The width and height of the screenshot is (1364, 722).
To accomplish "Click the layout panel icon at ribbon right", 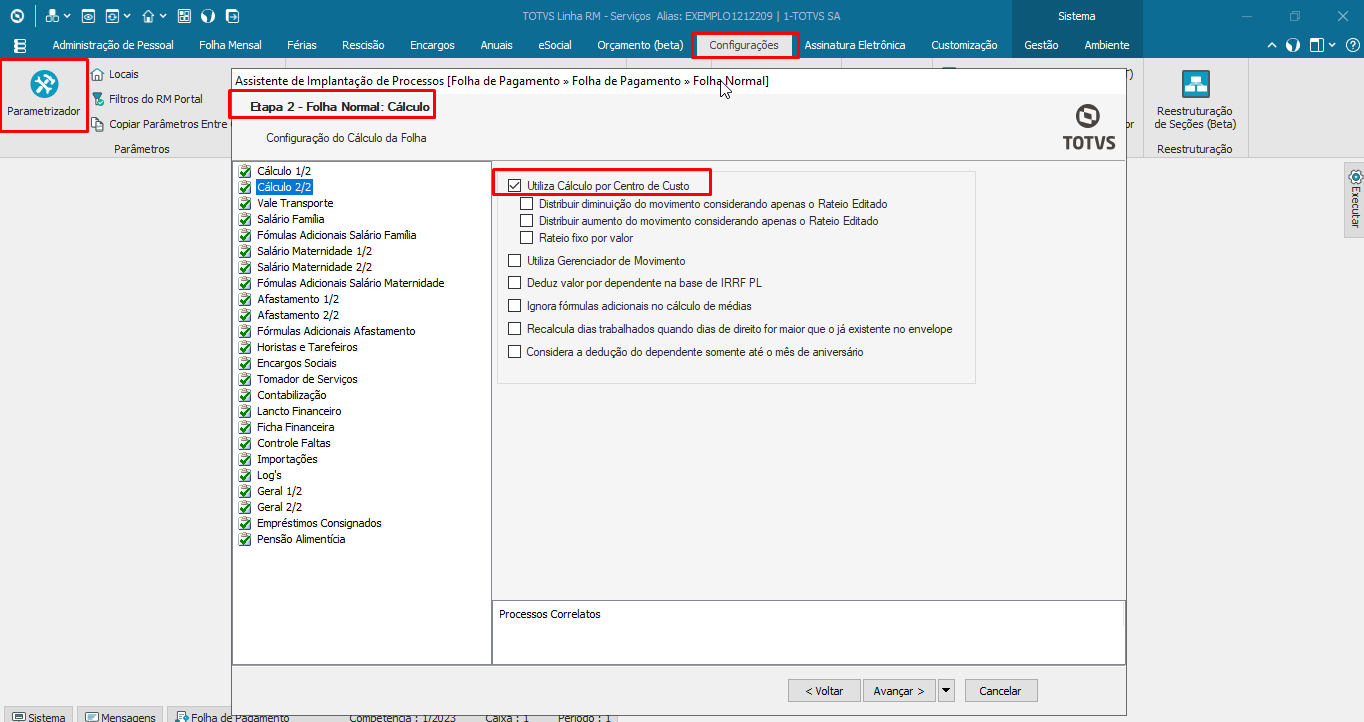I will click(x=1317, y=45).
